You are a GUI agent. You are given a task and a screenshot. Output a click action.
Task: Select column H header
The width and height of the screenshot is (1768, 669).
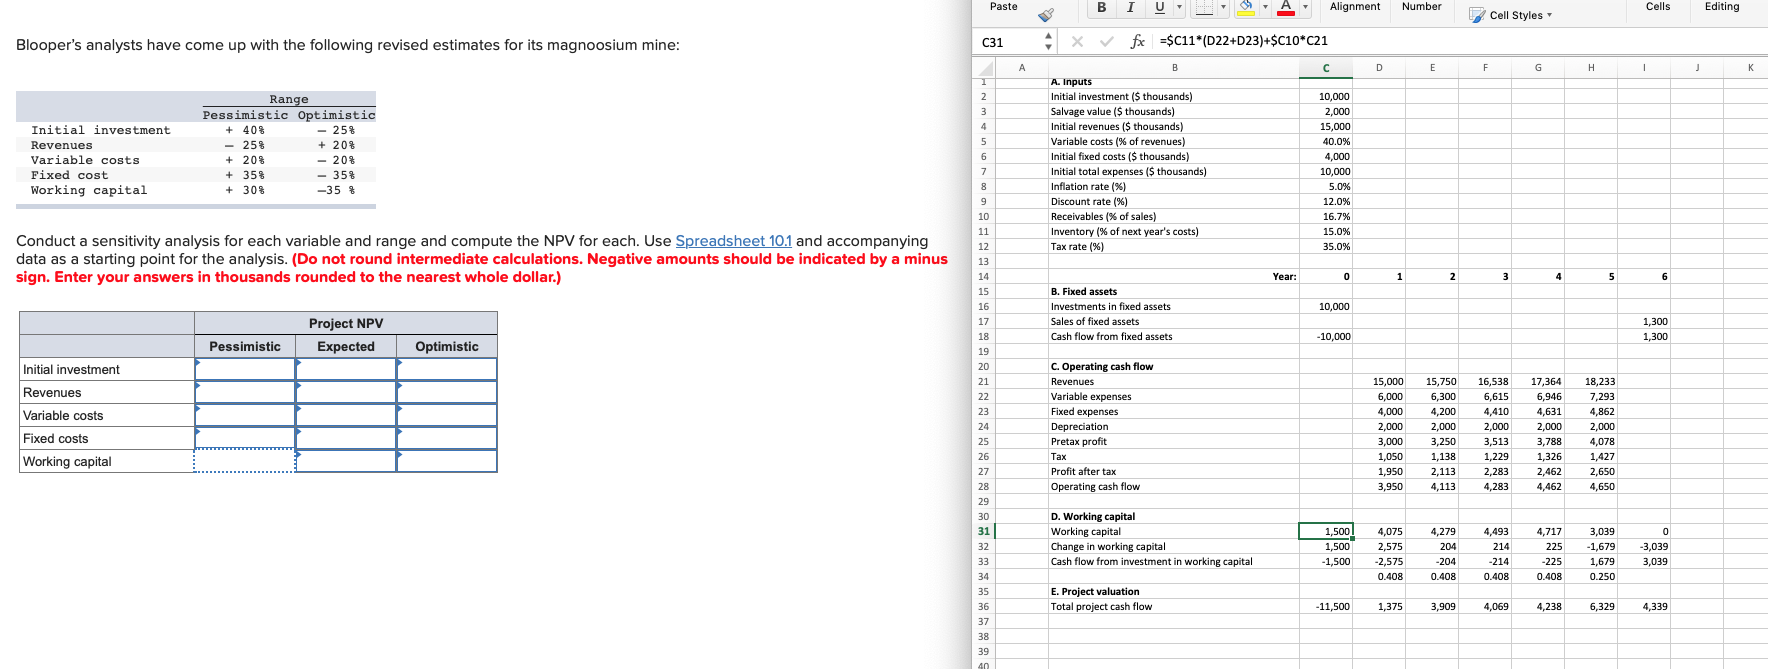(x=1591, y=68)
